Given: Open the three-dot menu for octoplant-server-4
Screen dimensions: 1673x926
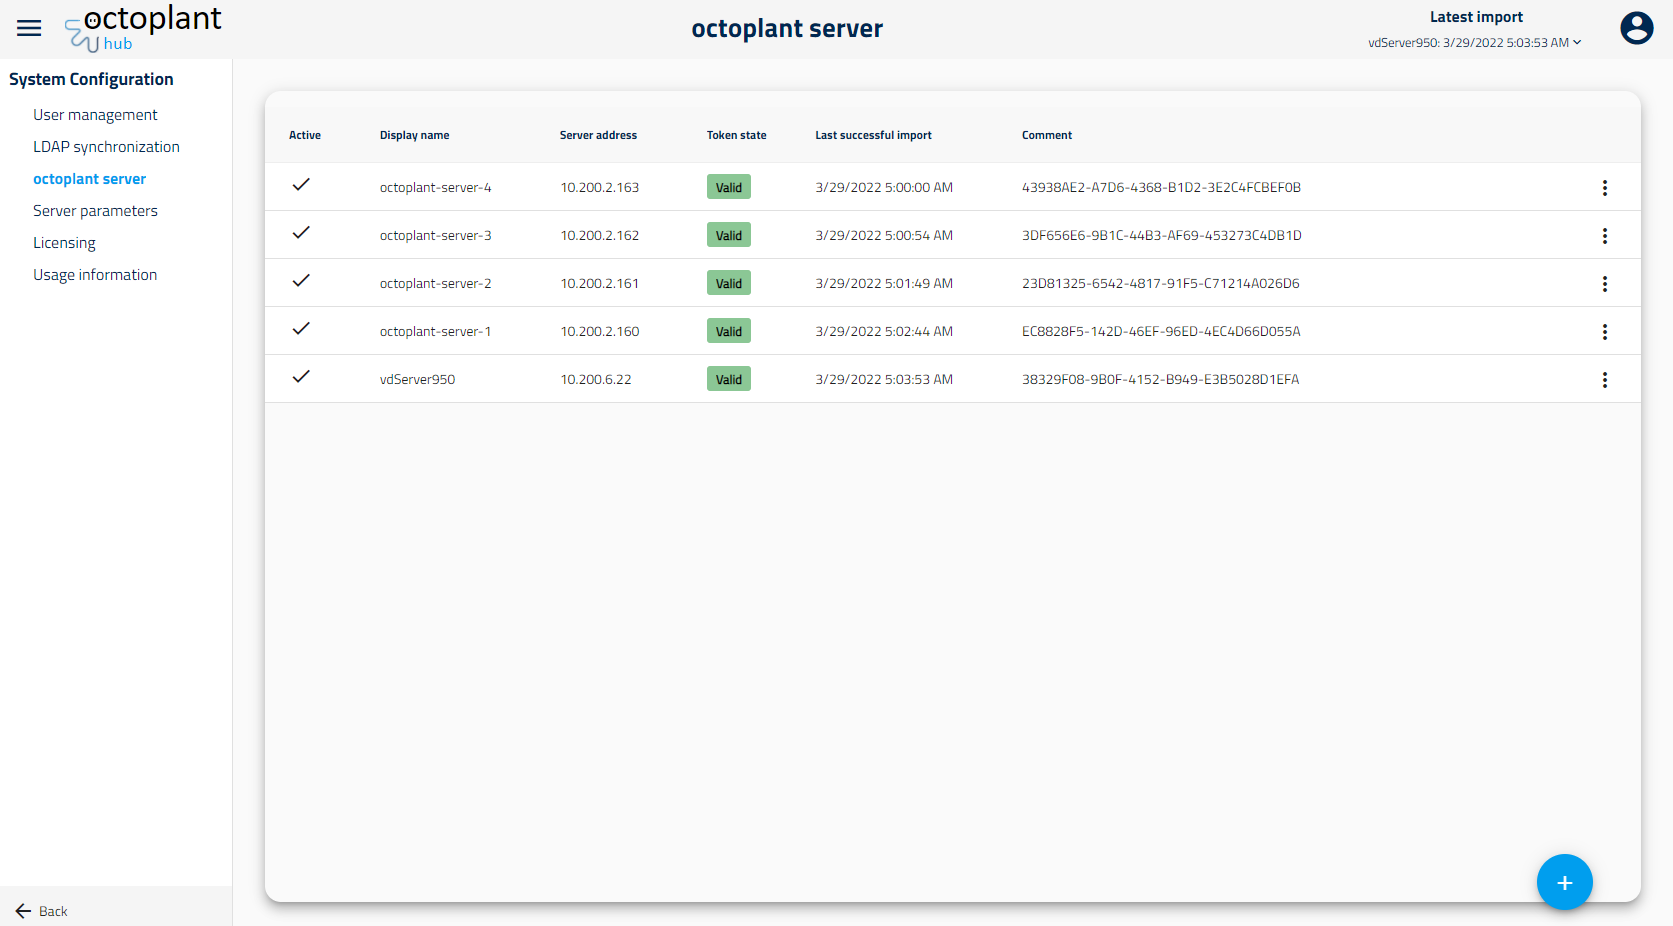Looking at the screenshot, I should coord(1605,187).
